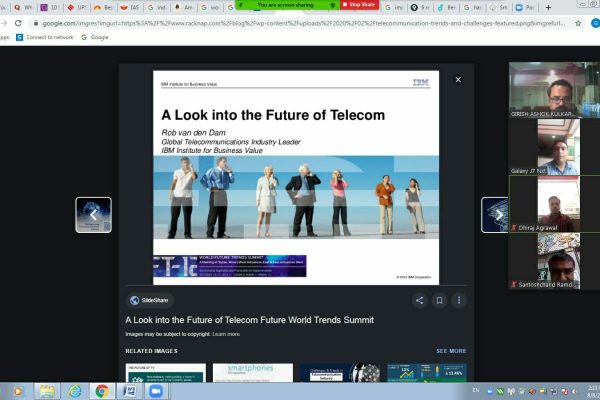The image size is (600, 400).
Task: Open the first related image thumbnail
Action: pos(165,373)
